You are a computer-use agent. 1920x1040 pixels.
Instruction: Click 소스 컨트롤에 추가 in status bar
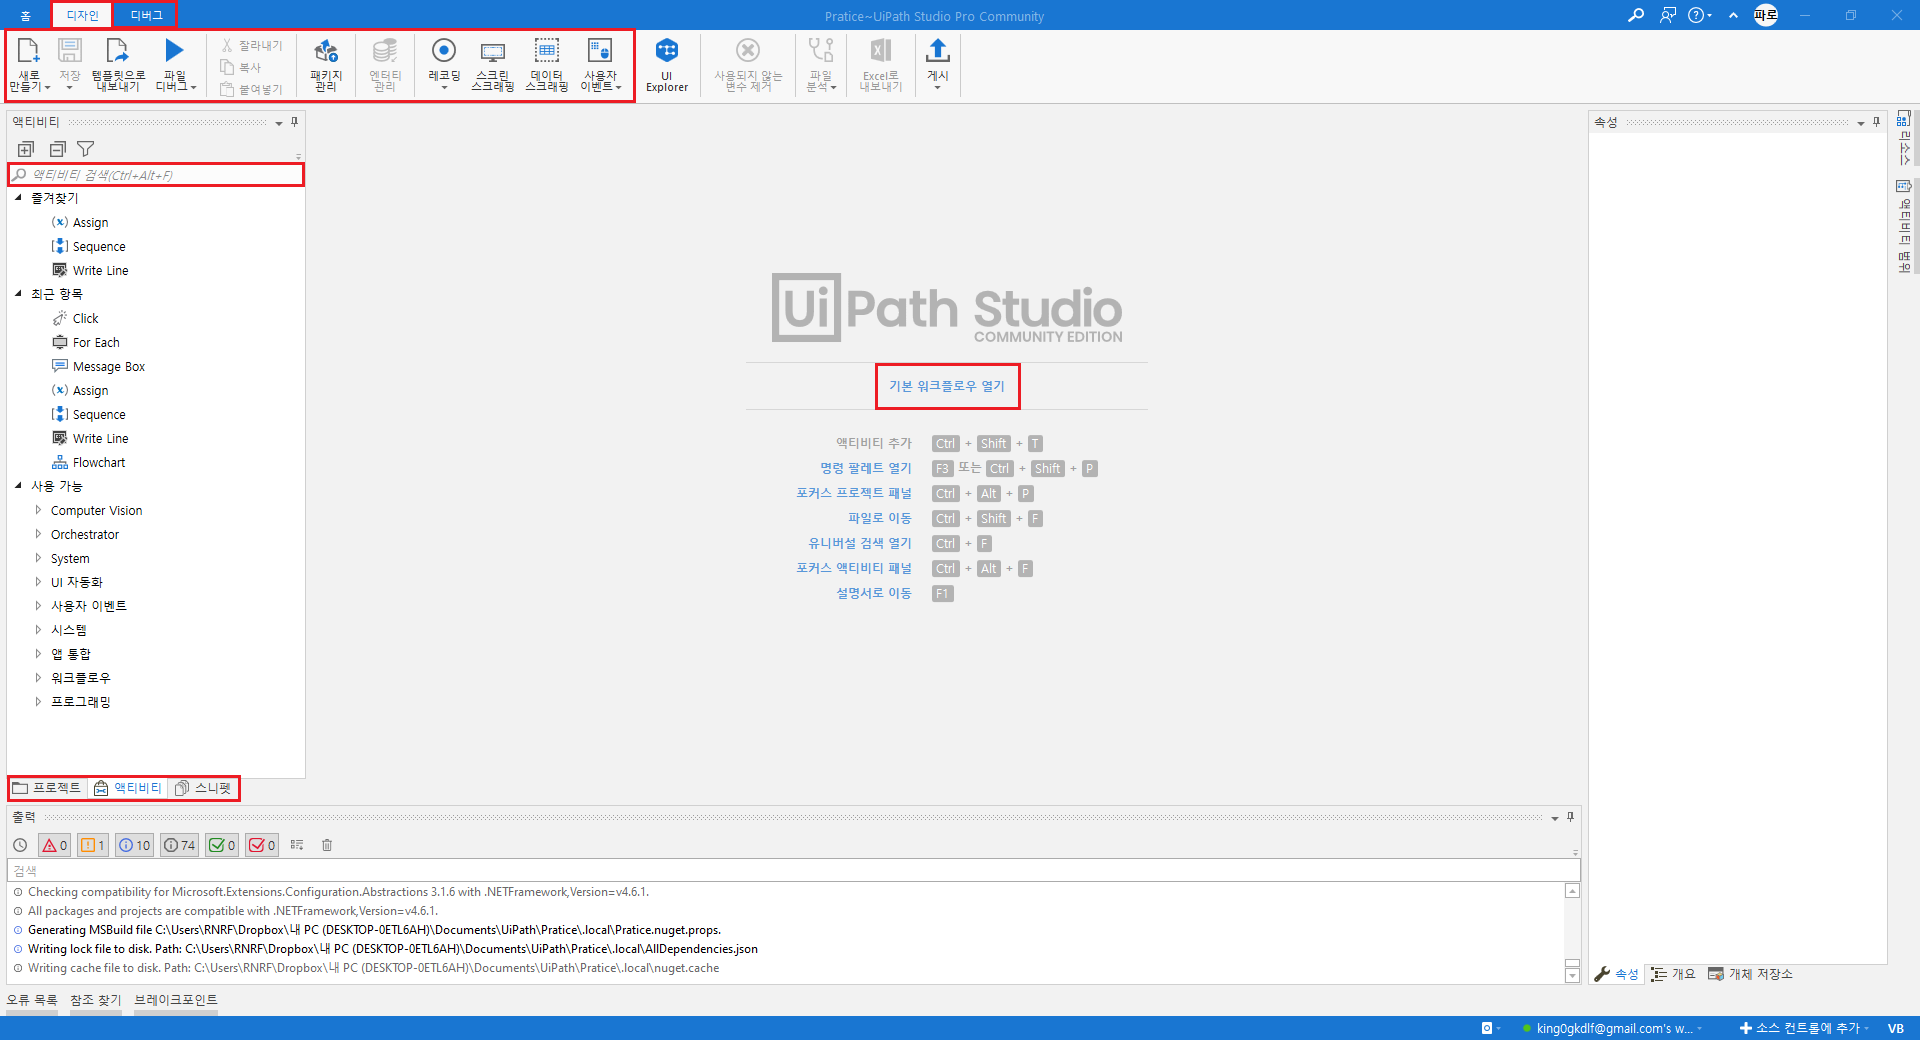(x=1804, y=1028)
